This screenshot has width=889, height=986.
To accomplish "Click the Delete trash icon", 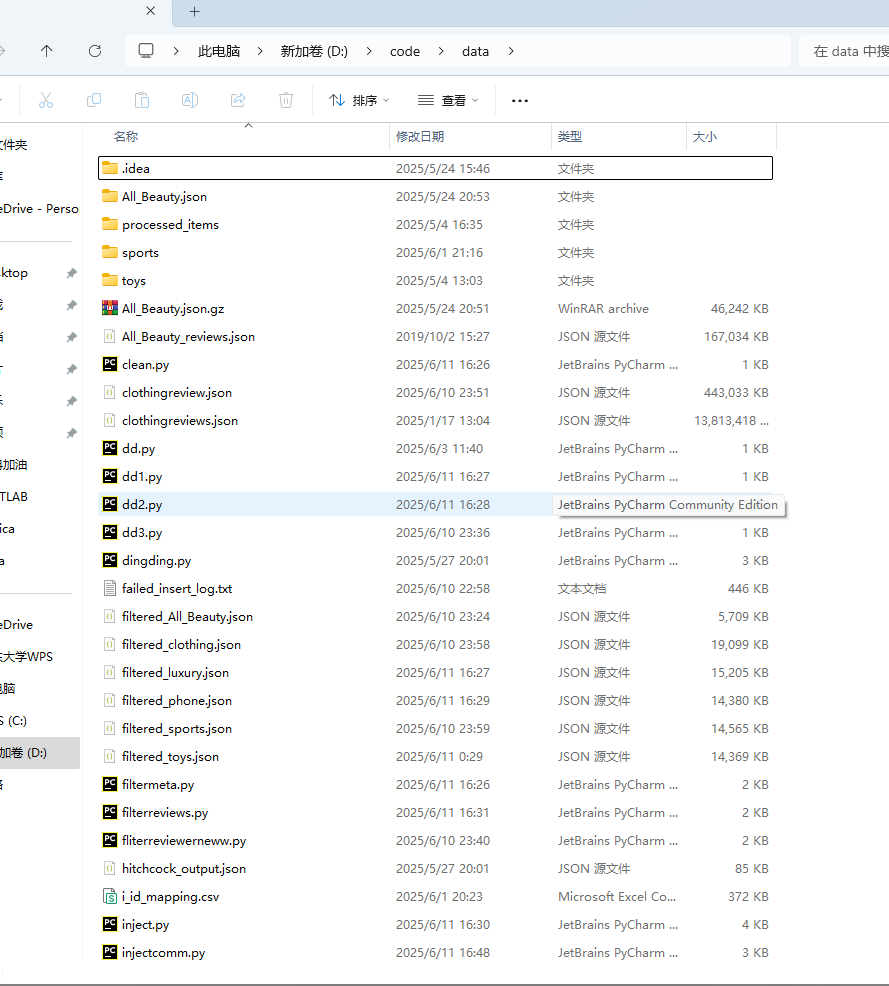I will (286, 100).
